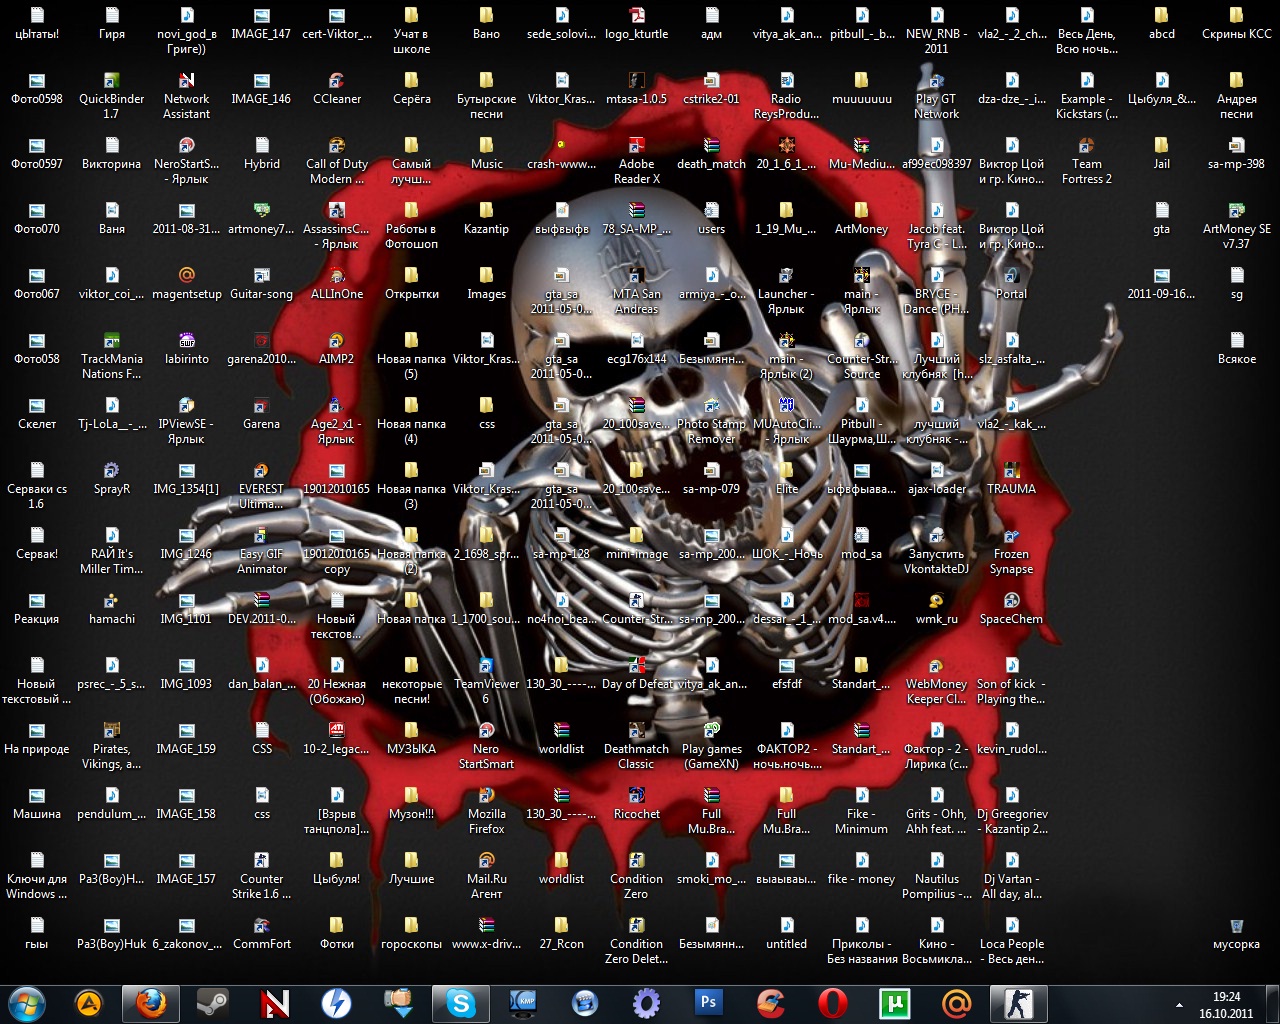Screen dimensions: 1280x1024
Task: Open the ALLInOne desktop icon
Action: pyautogui.click(x=337, y=284)
